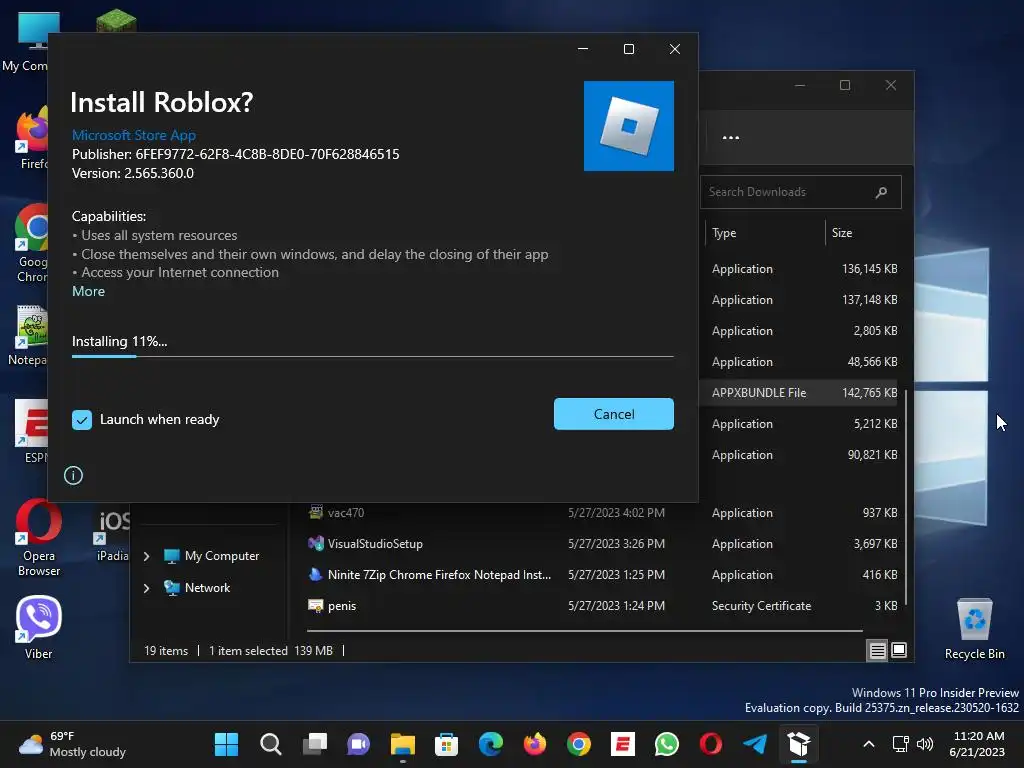
Task: Launch Firefox from taskbar
Action: coord(535,744)
